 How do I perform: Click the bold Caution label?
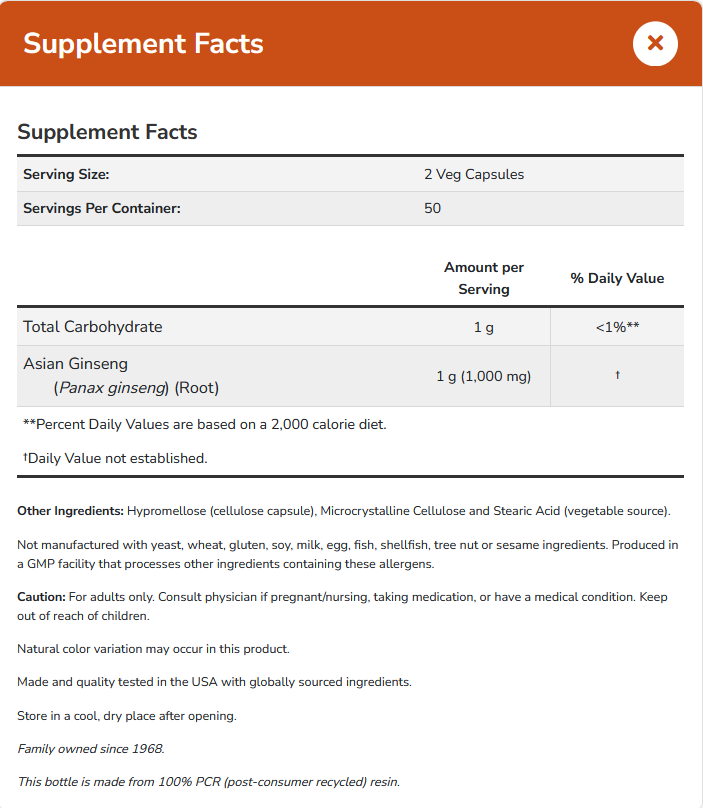click(x=41, y=597)
